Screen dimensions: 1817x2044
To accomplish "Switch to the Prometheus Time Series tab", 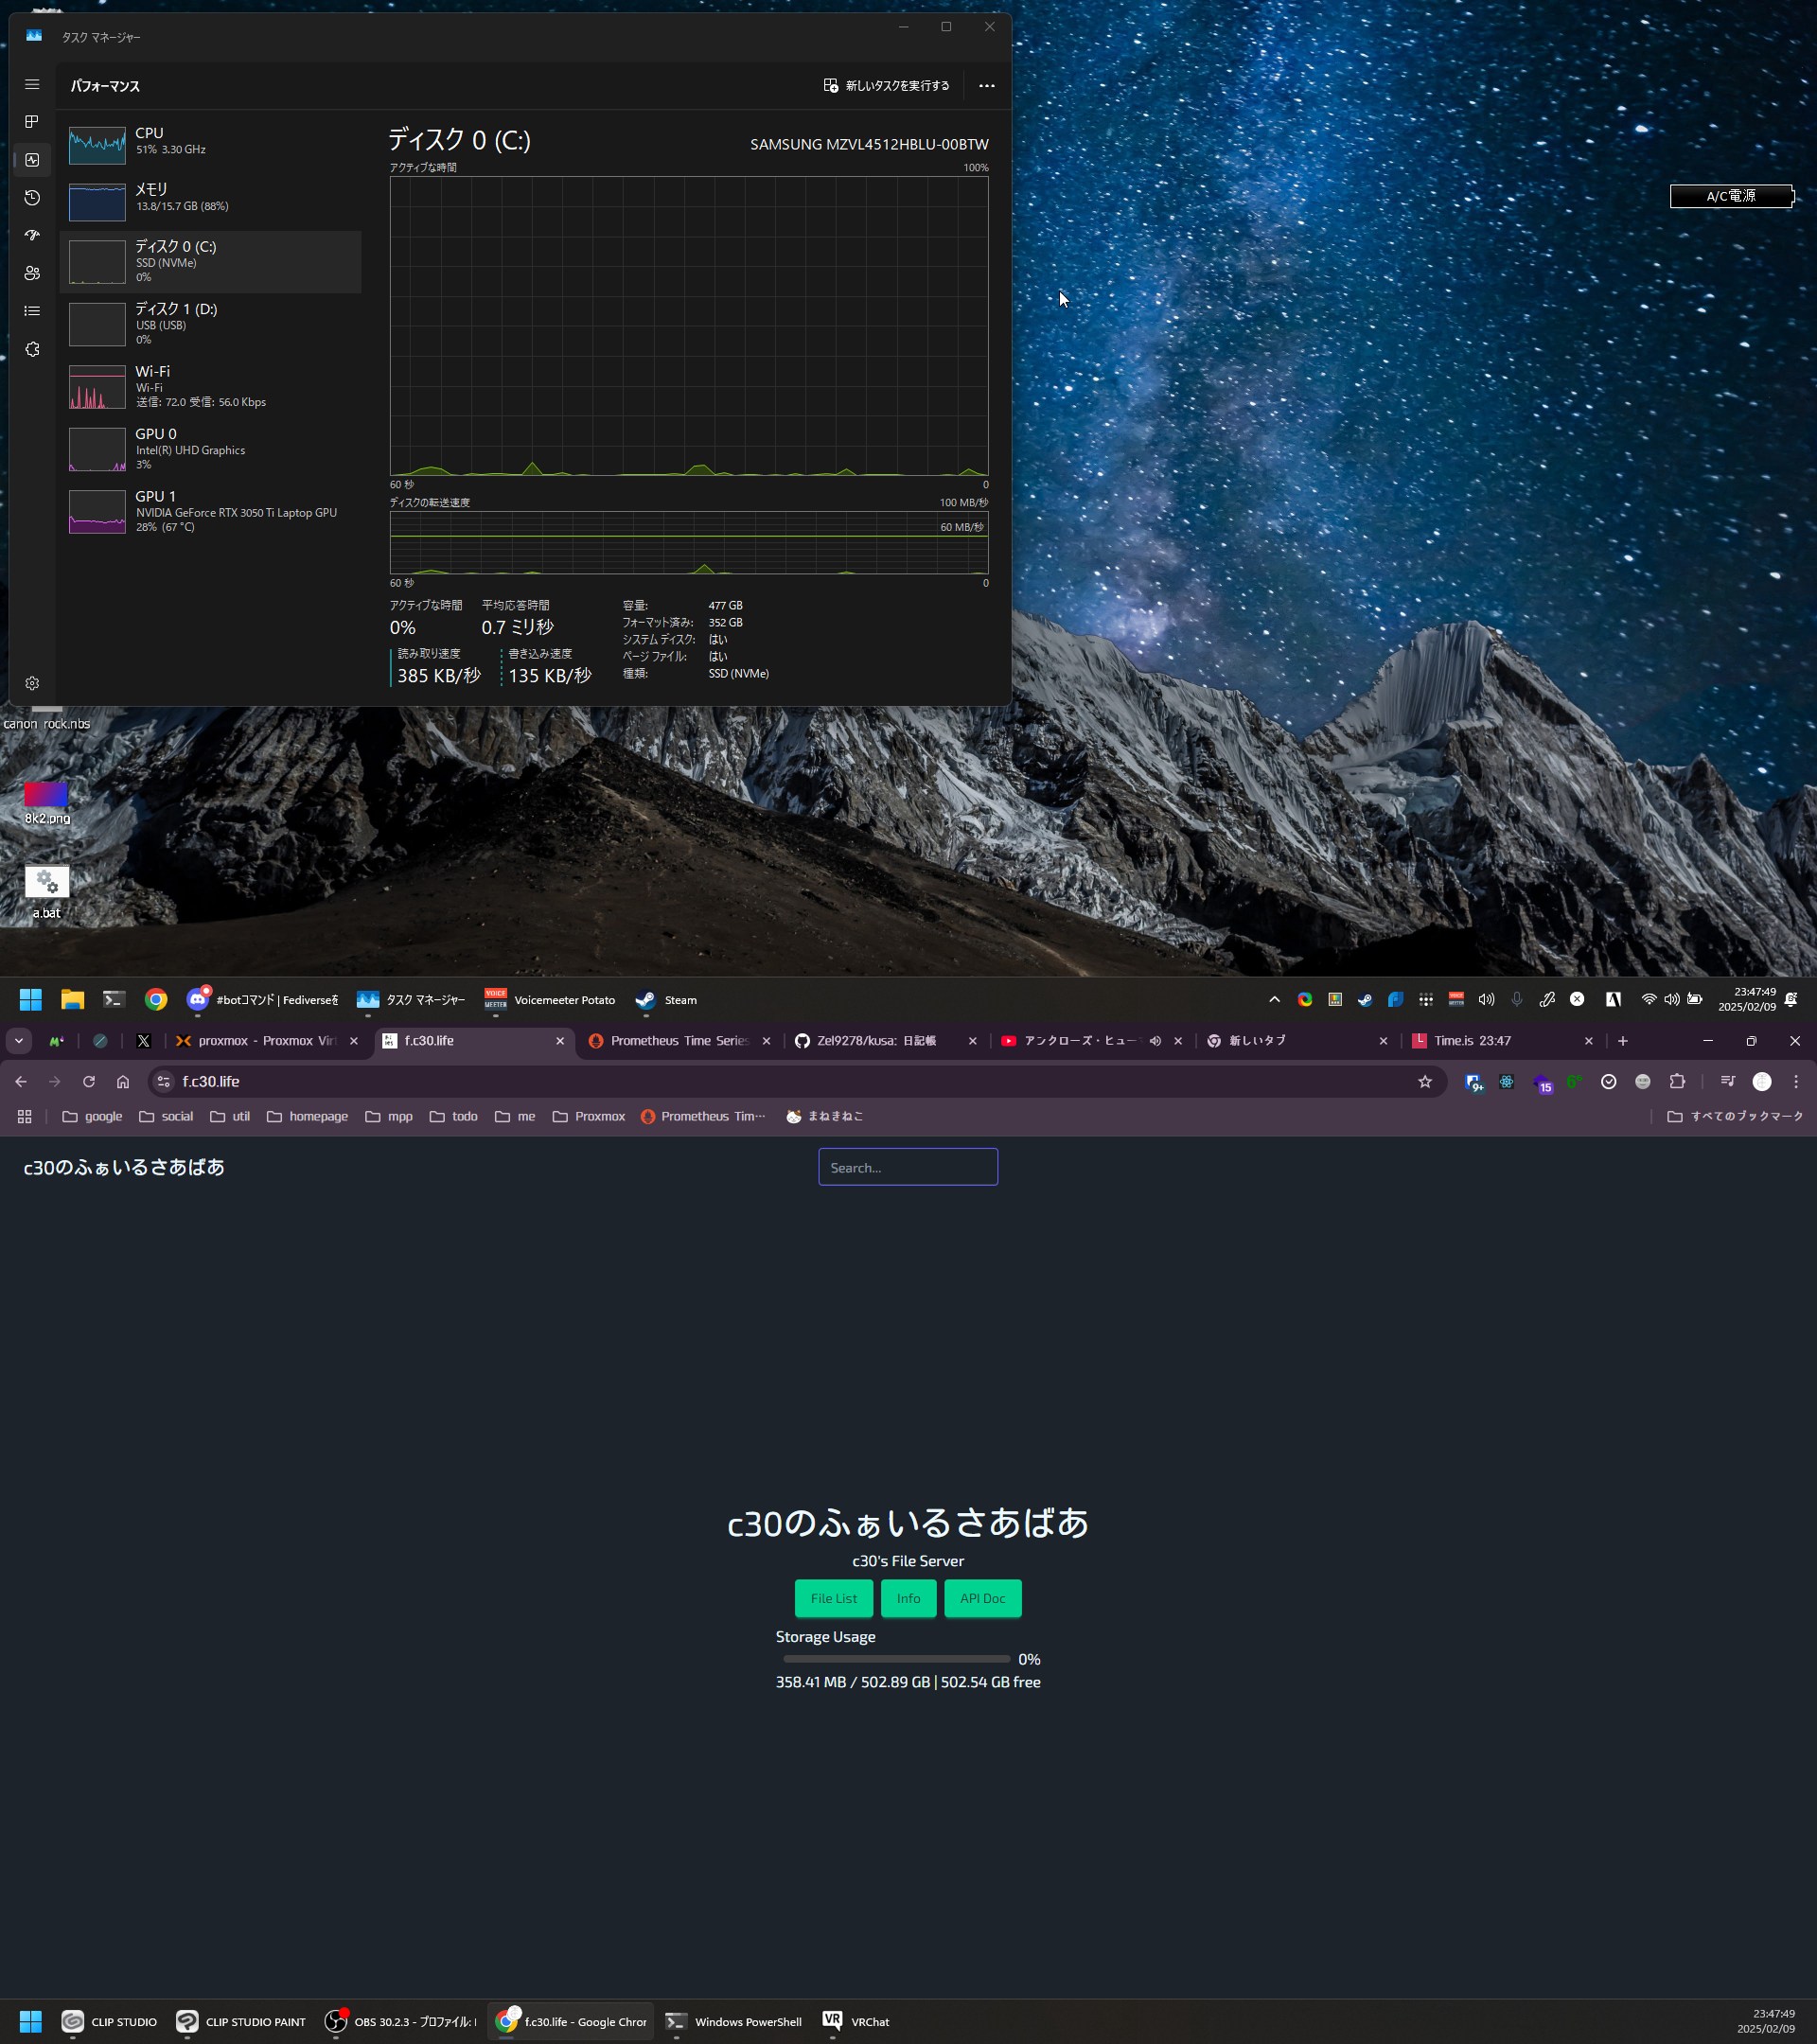I will (x=677, y=1040).
